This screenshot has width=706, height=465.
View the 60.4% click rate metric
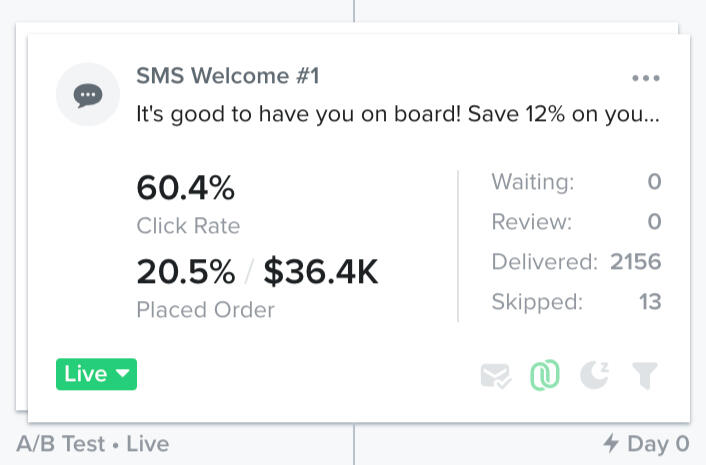pos(185,187)
